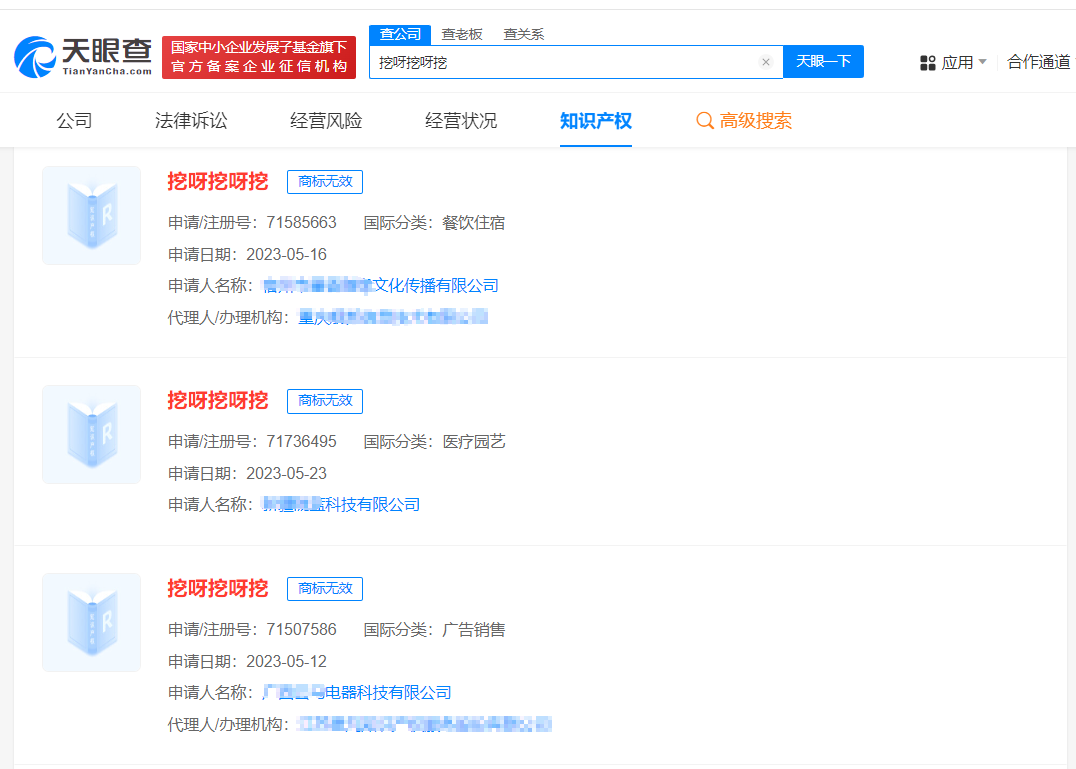
Task: Click 商标无效 tag on 71507586 entry
Action: [x=325, y=589]
